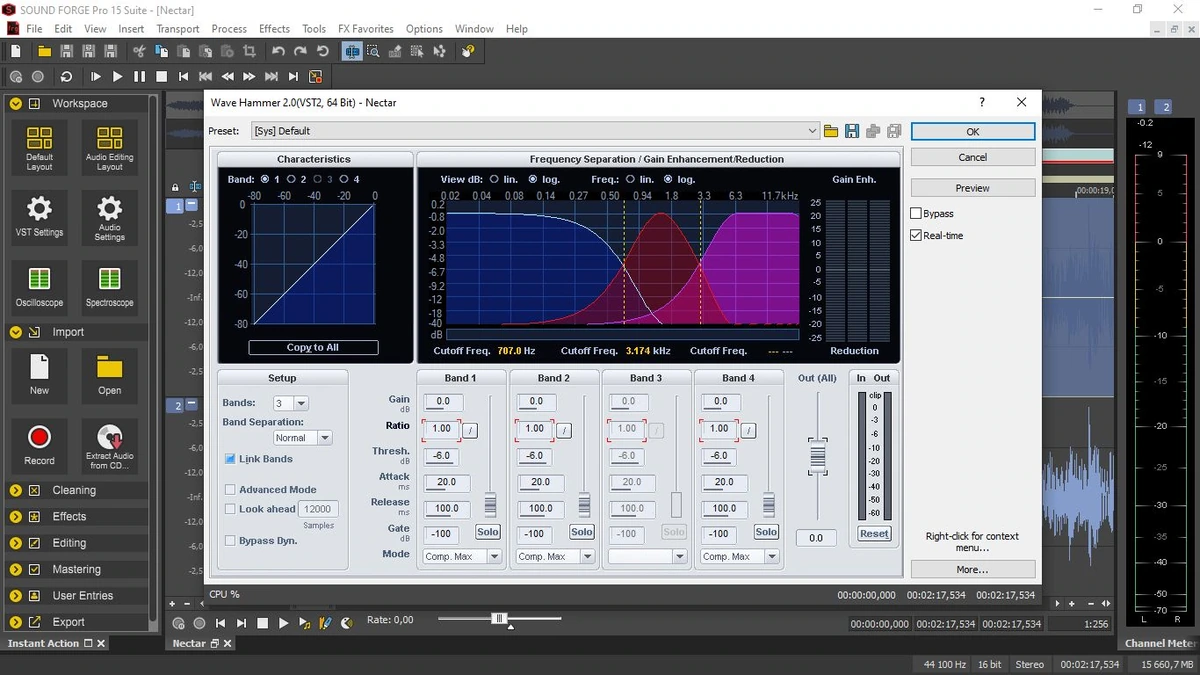Toggle the Real-time checkbox
This screenshot has width=1200, height=675.
[x=916, y=236]
